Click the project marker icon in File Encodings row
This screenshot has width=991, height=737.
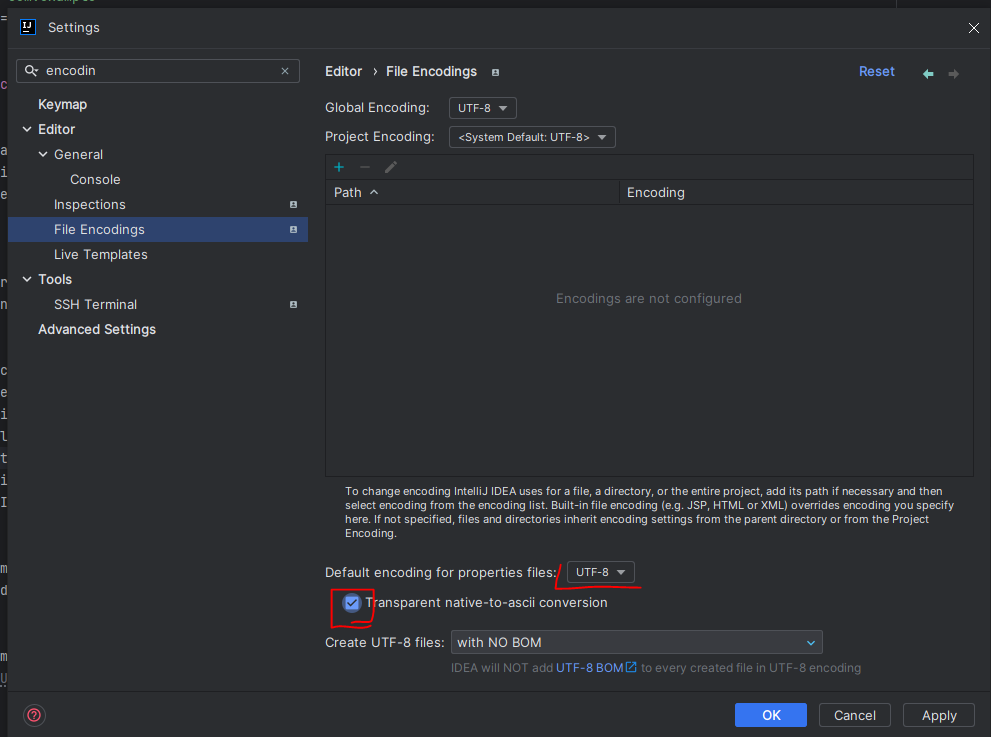click(293, 229)
